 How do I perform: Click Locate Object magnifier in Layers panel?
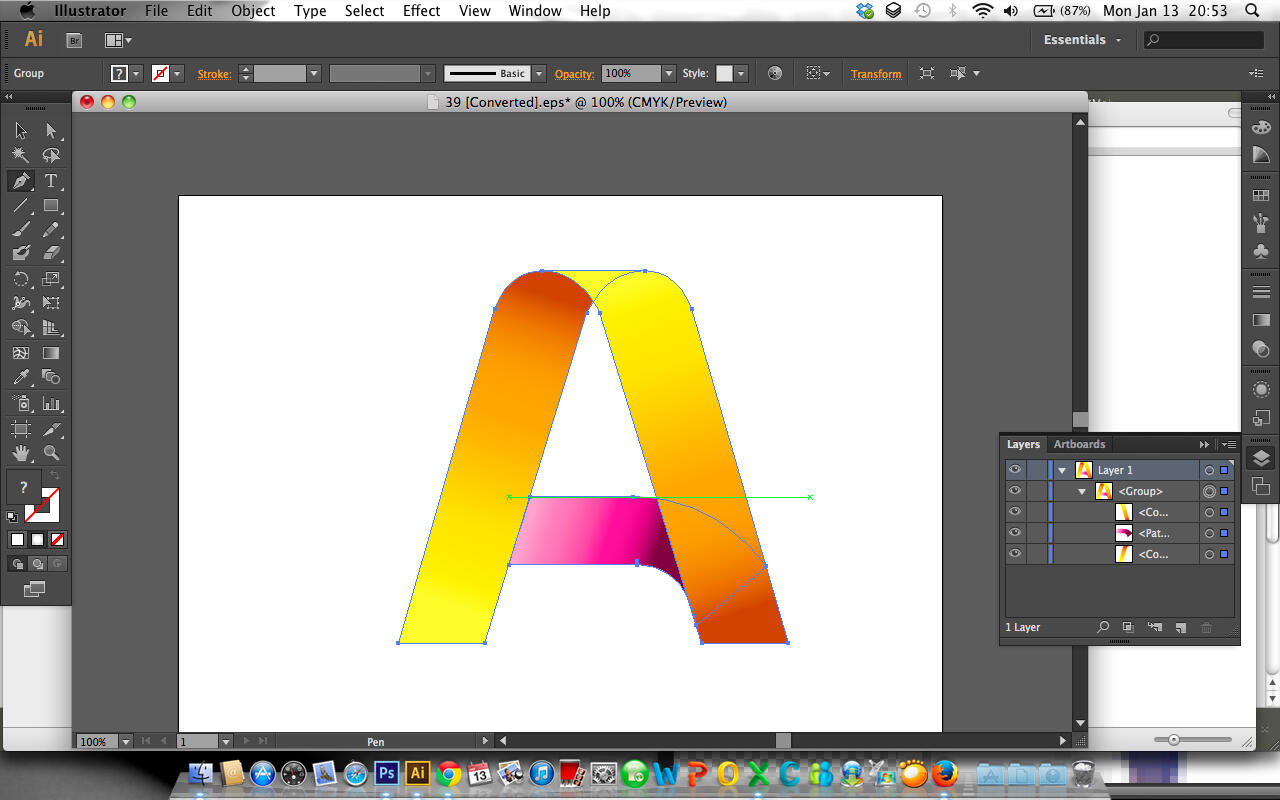click(x=1103, y=628)
